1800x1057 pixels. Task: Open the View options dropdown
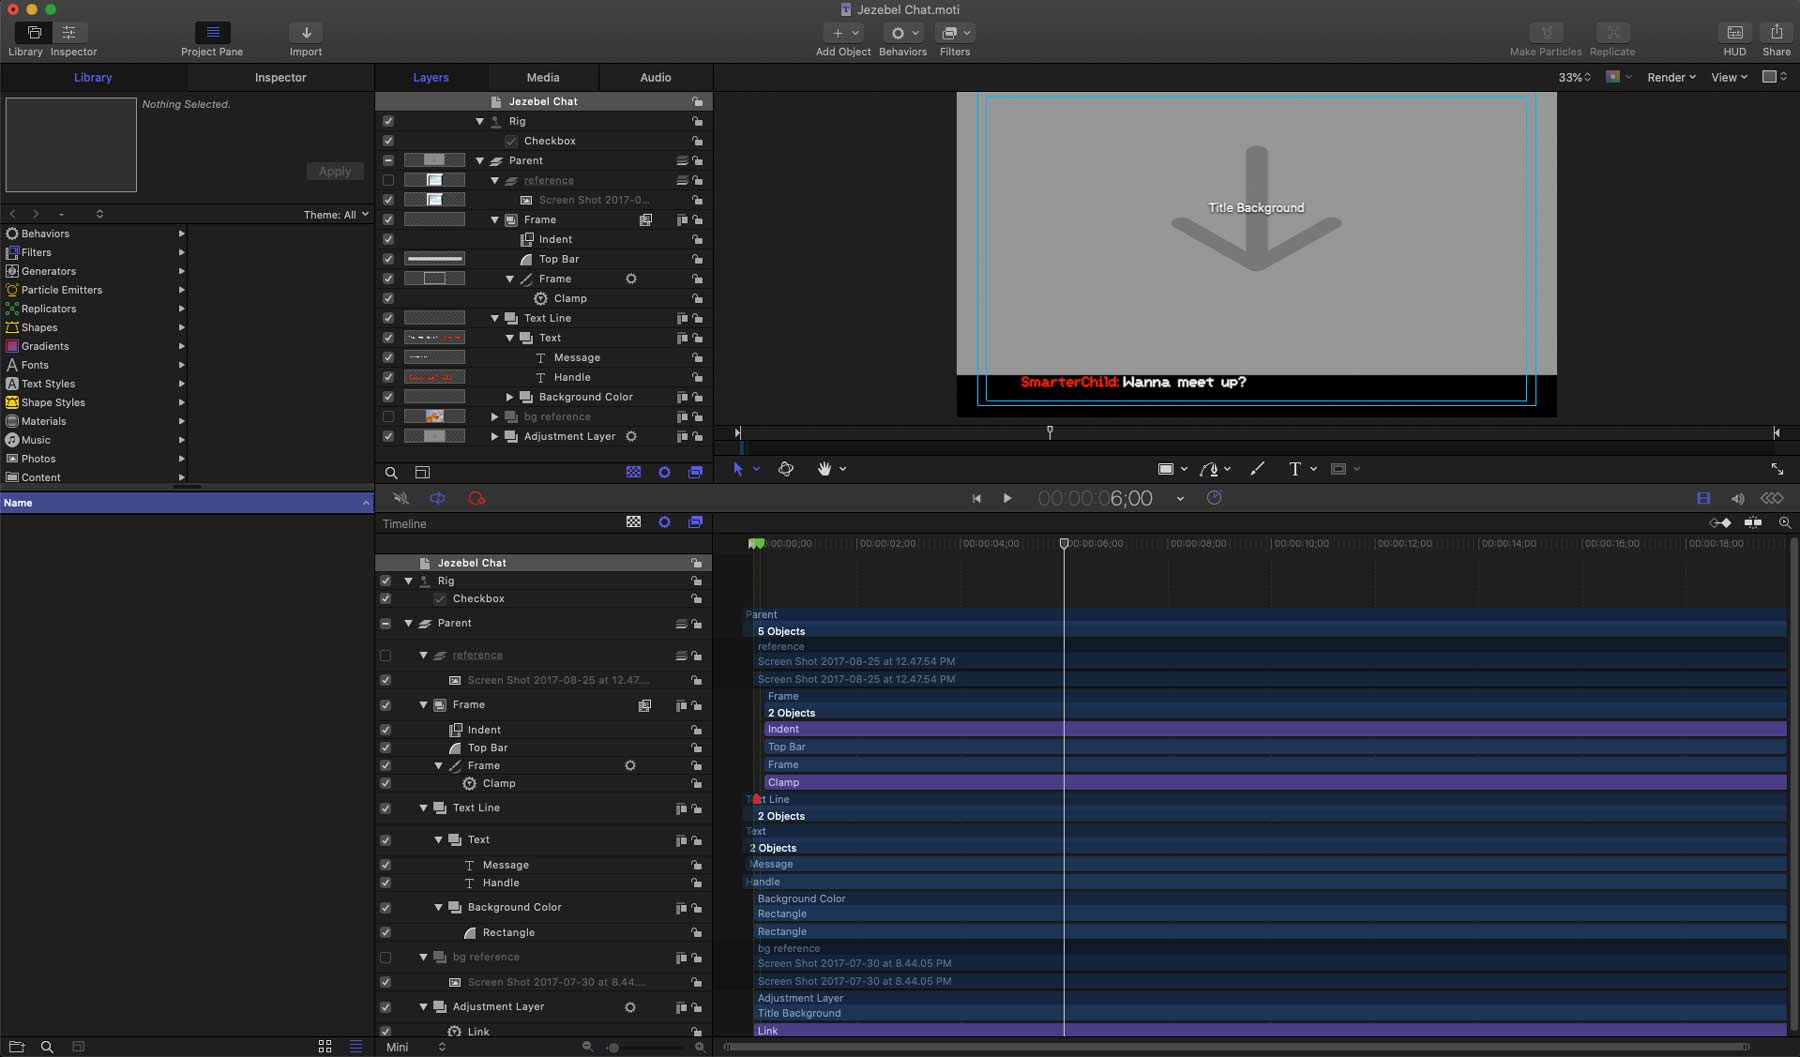(x=1729, y=77)
